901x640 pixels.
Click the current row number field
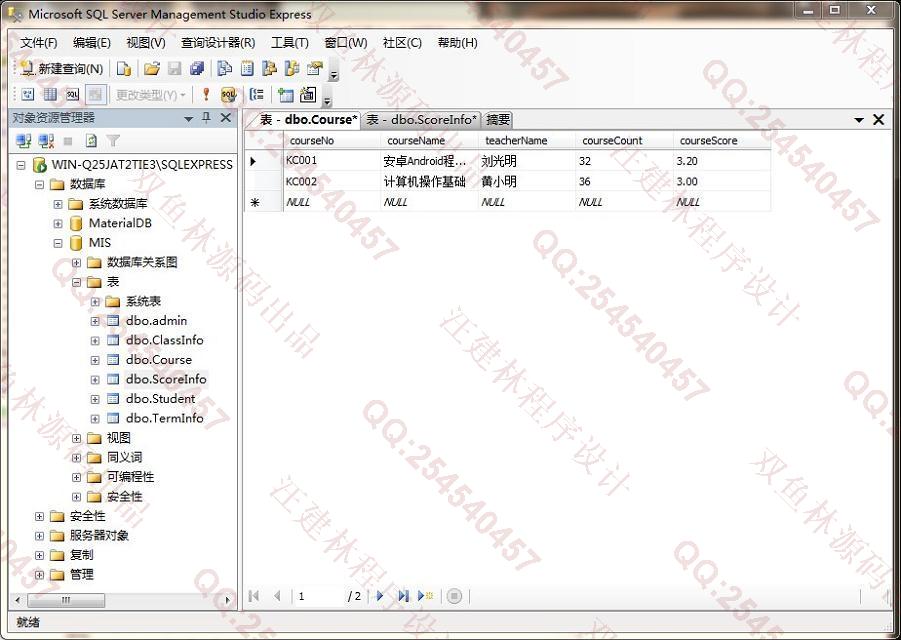(319, 596)
